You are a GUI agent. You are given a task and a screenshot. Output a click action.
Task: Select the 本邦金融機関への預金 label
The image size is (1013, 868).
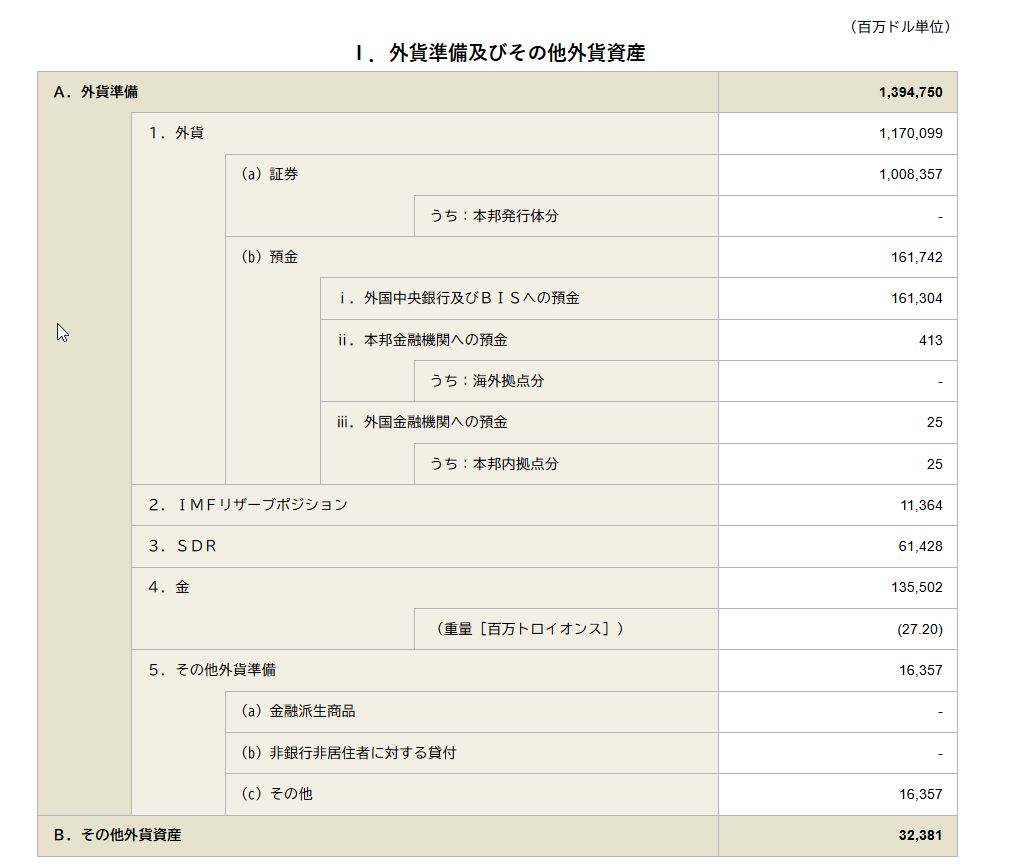[x=422, y=340]
